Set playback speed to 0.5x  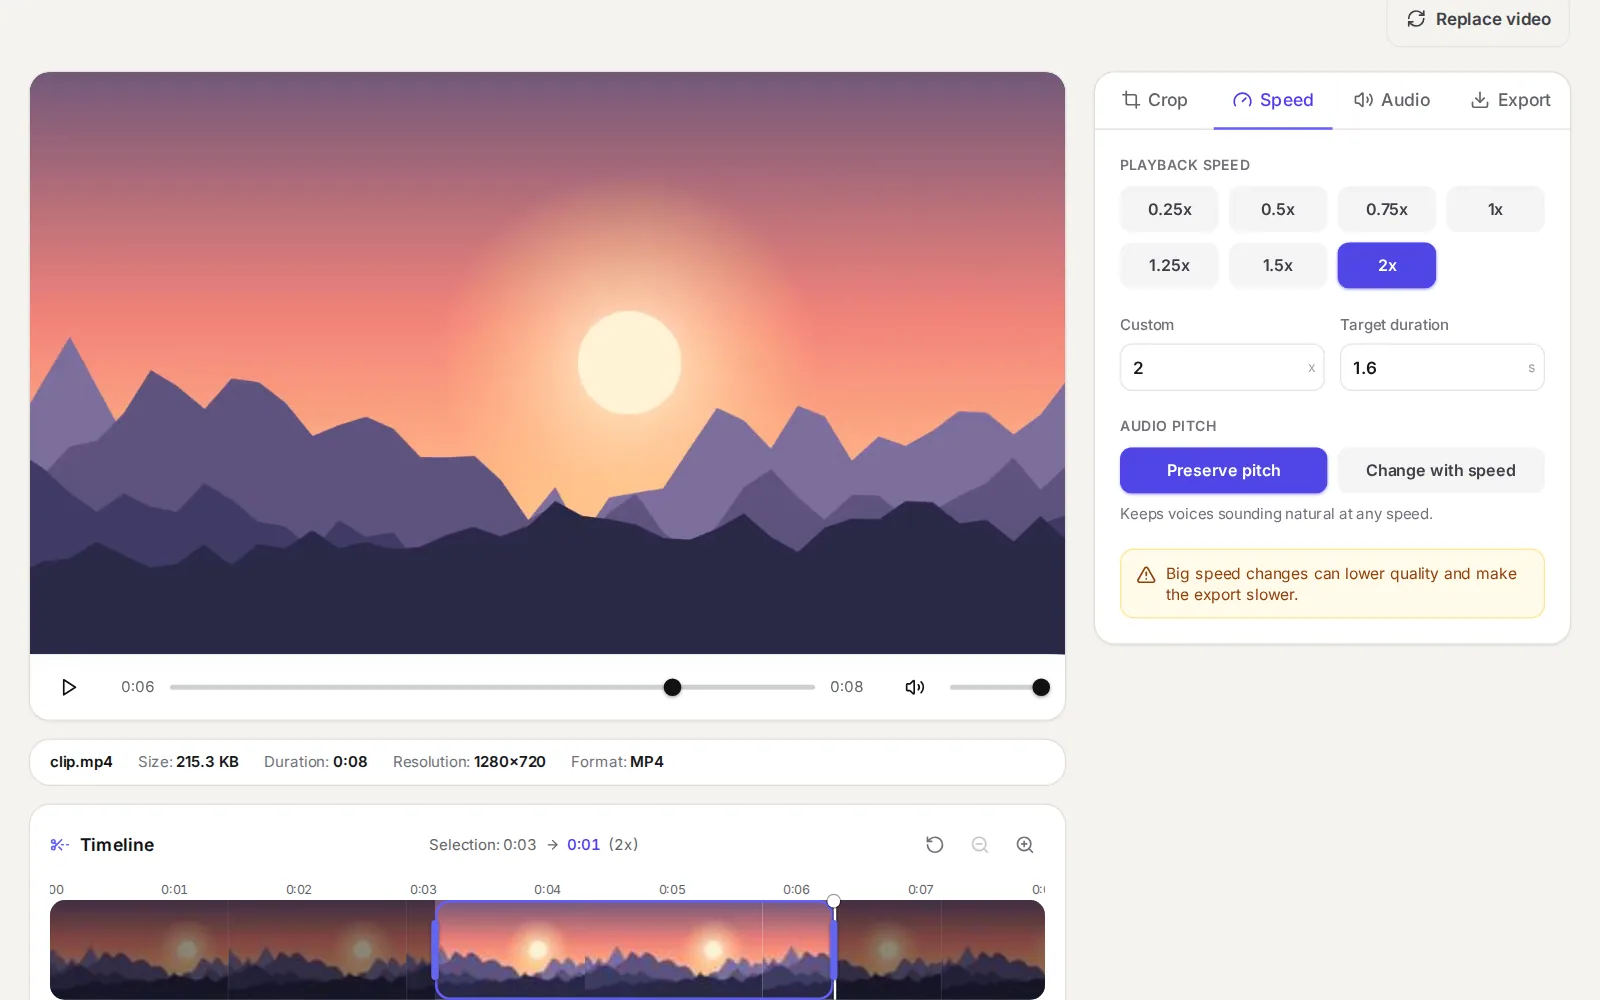1278,209
